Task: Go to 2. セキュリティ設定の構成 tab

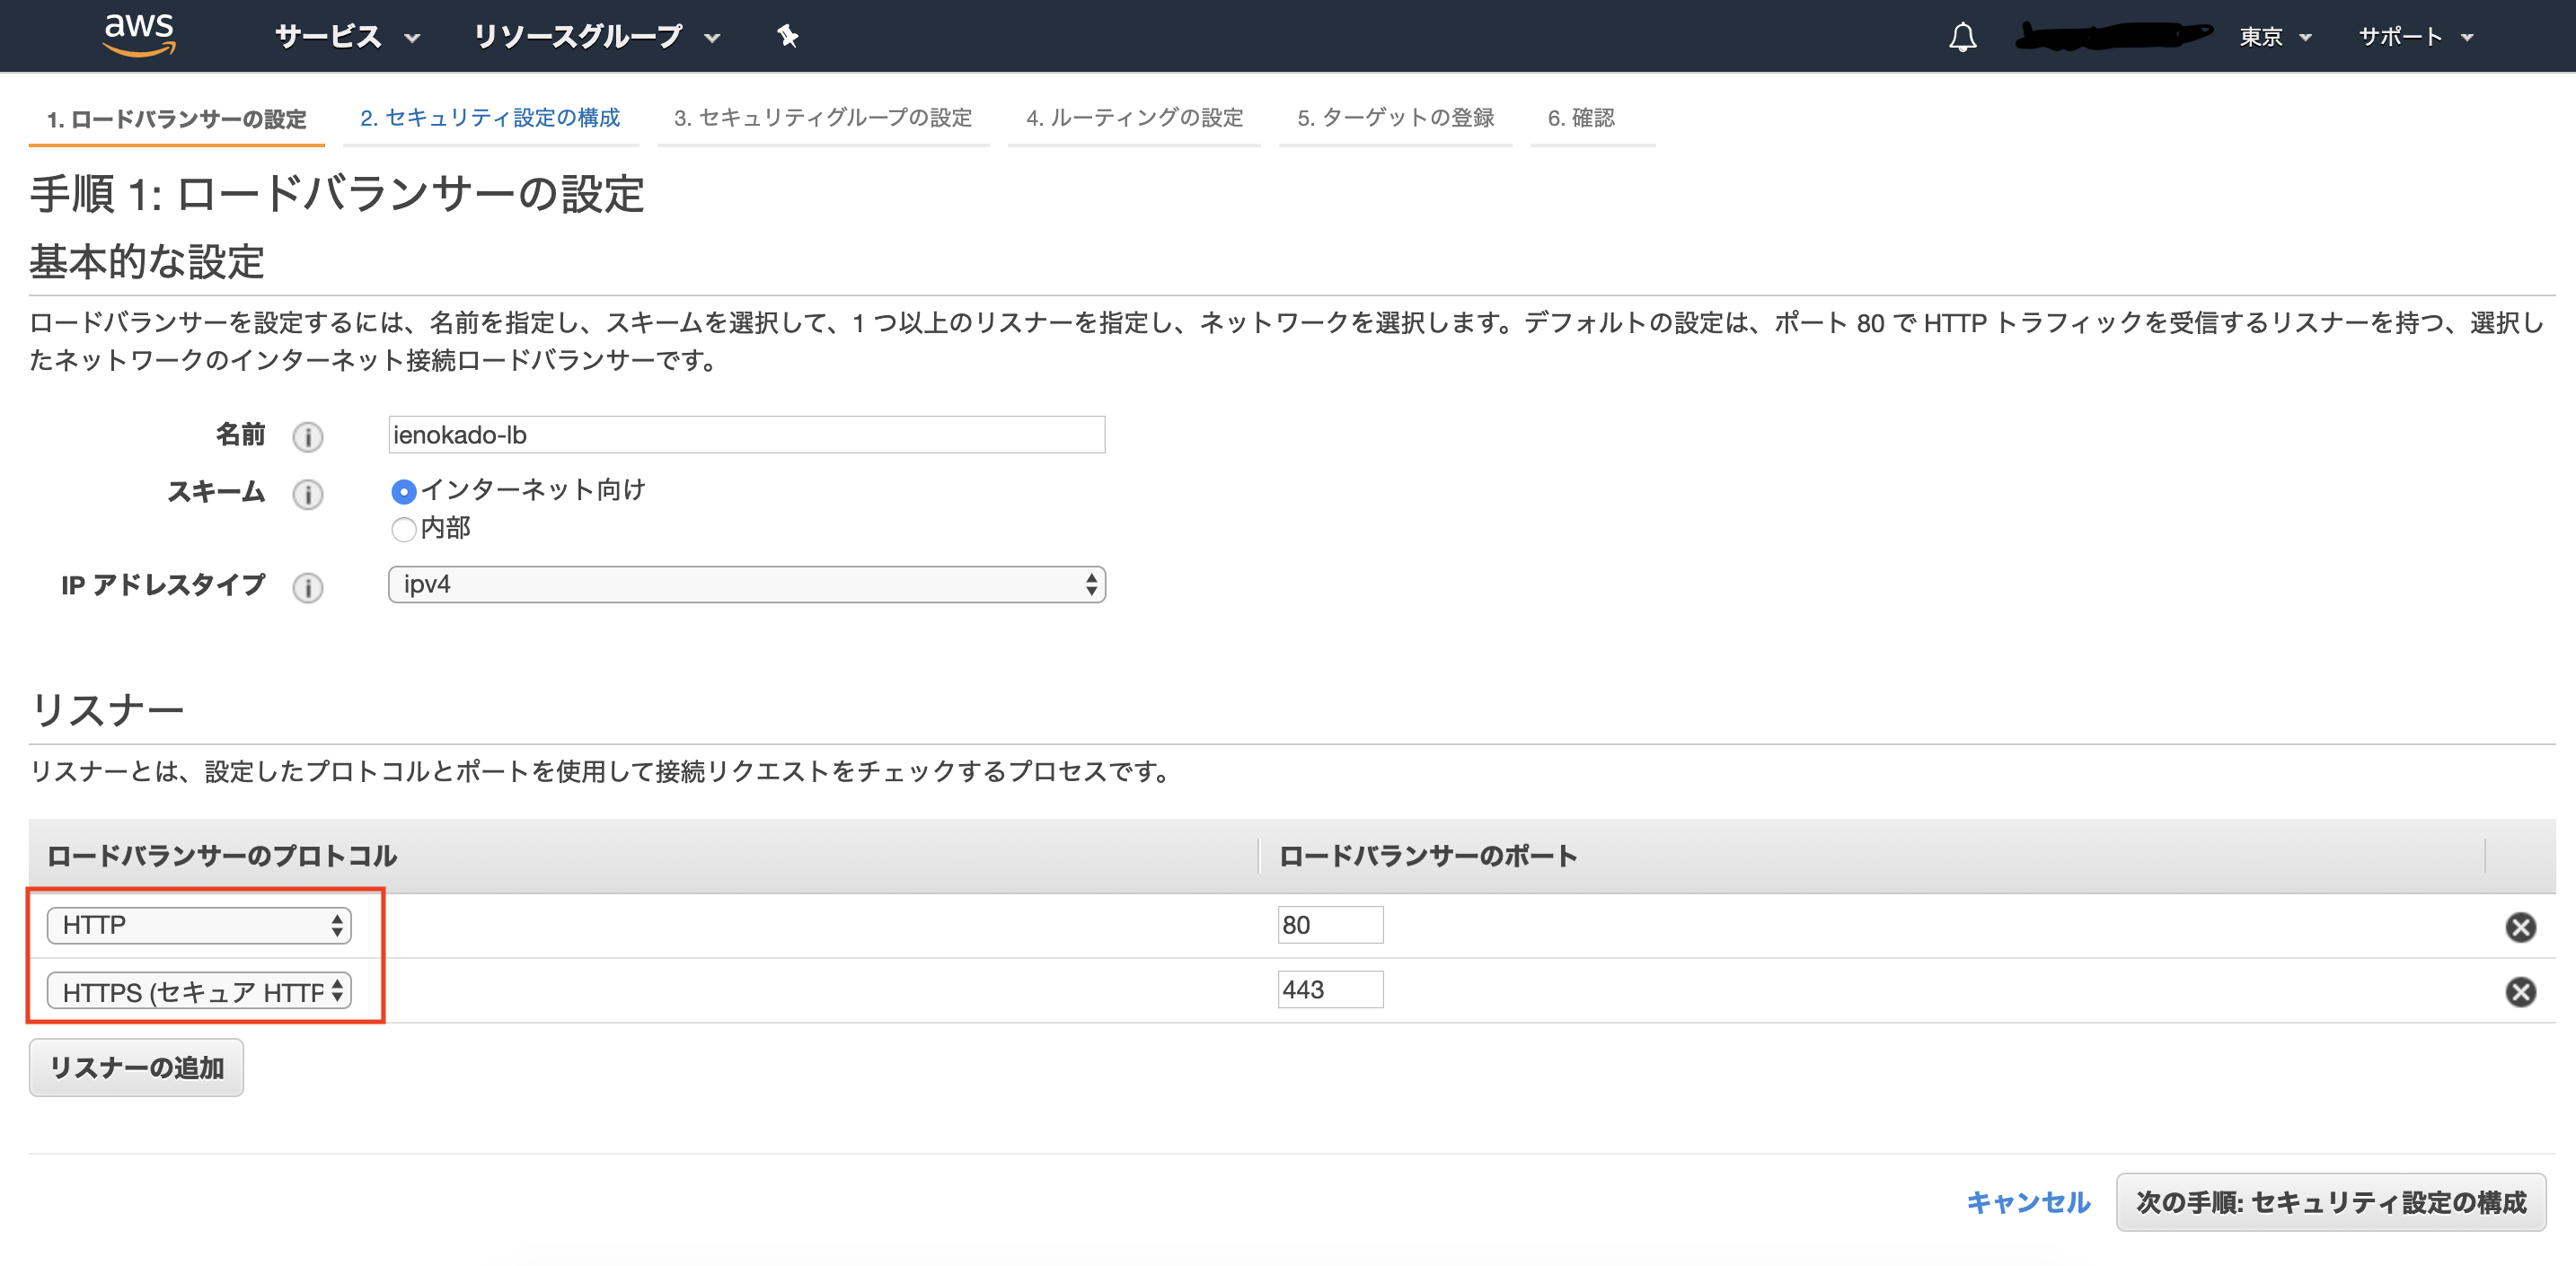Action: 490,118
